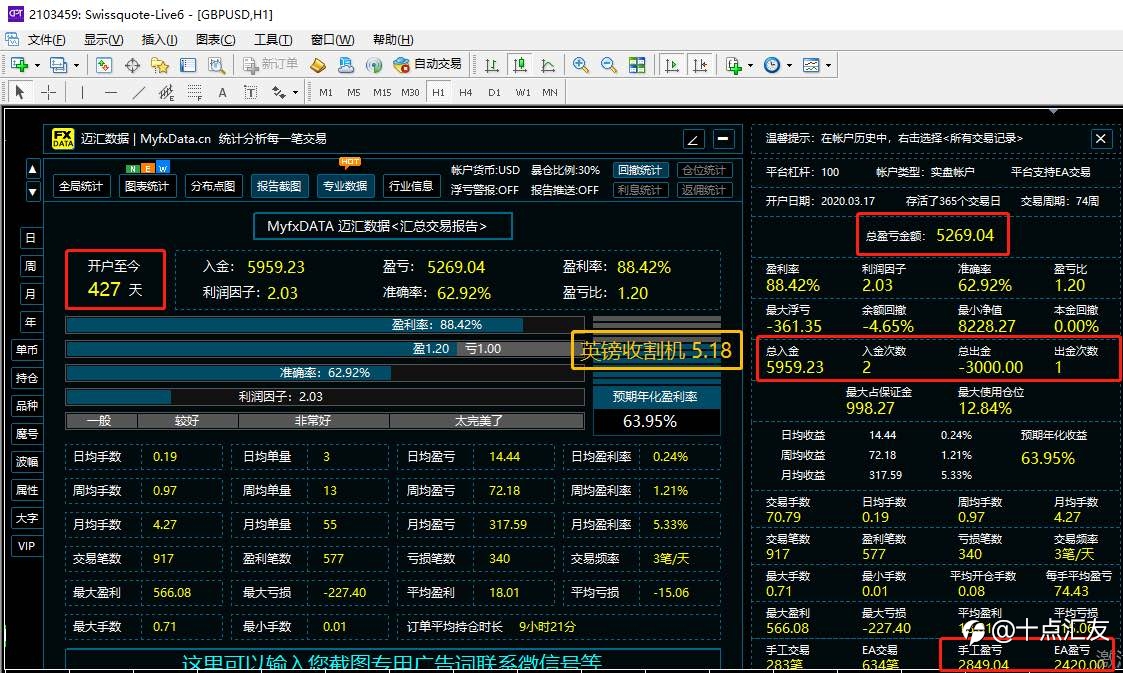Select the arrow cursor tool

coord(20,92)
